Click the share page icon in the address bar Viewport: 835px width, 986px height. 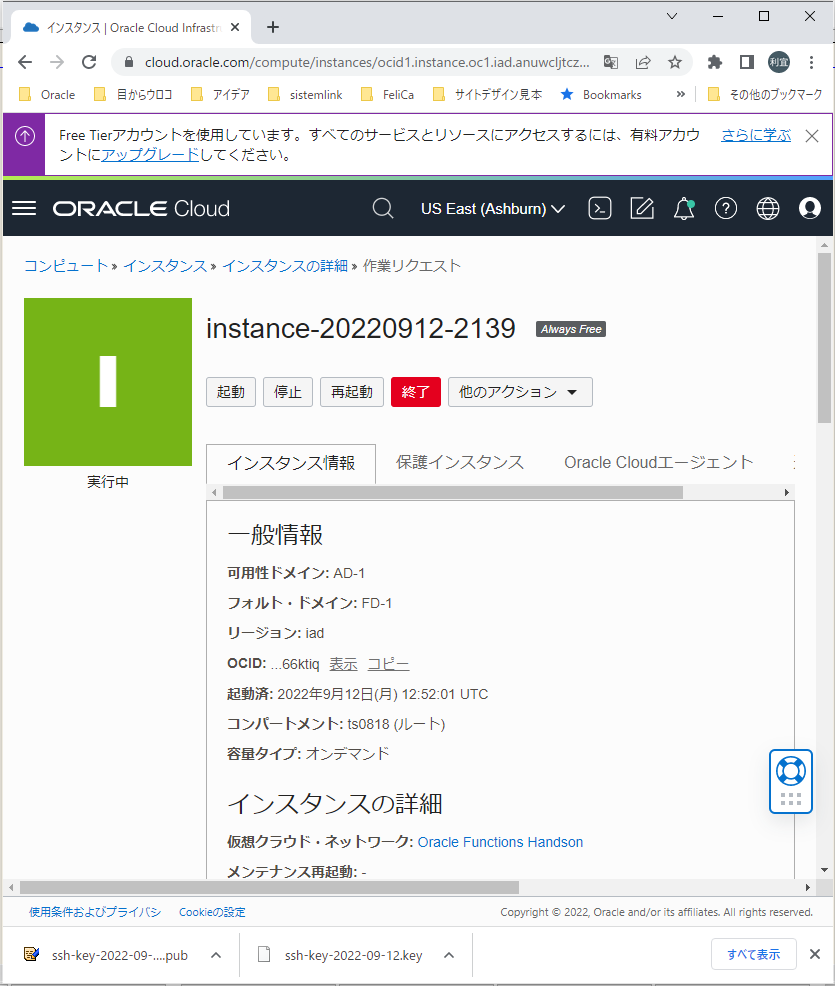(643, 62)
